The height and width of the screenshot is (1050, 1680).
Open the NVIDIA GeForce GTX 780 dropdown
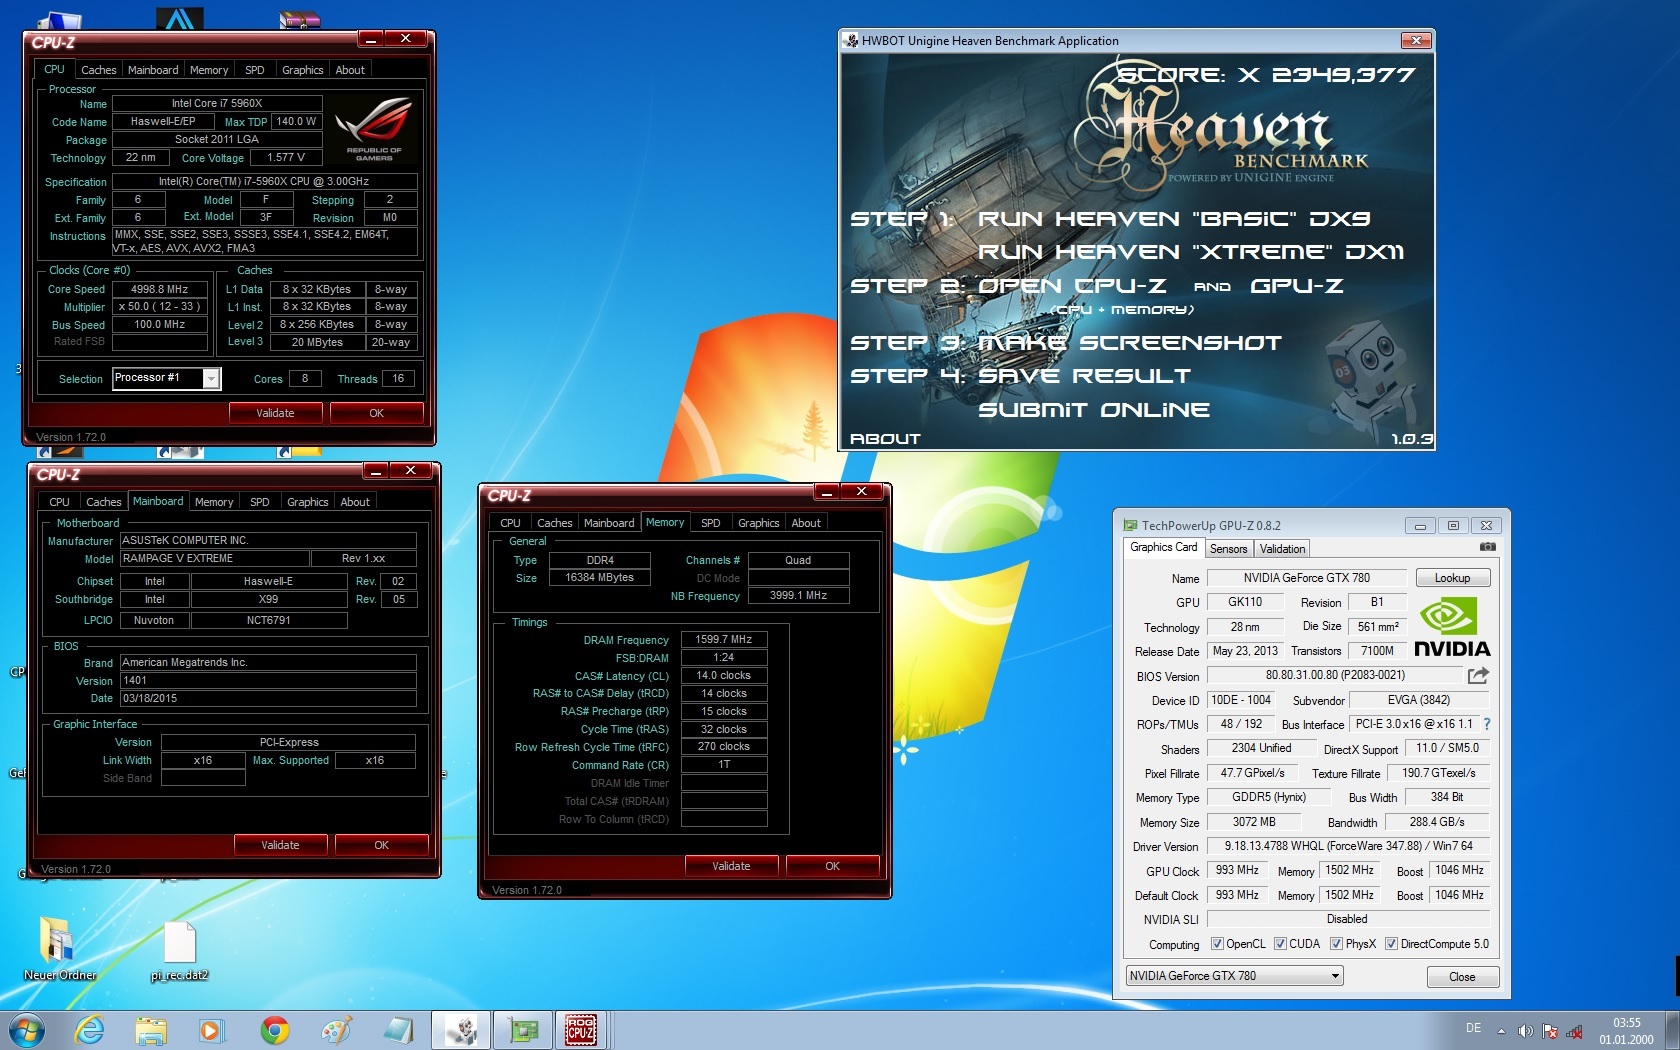coord(1234,976)
